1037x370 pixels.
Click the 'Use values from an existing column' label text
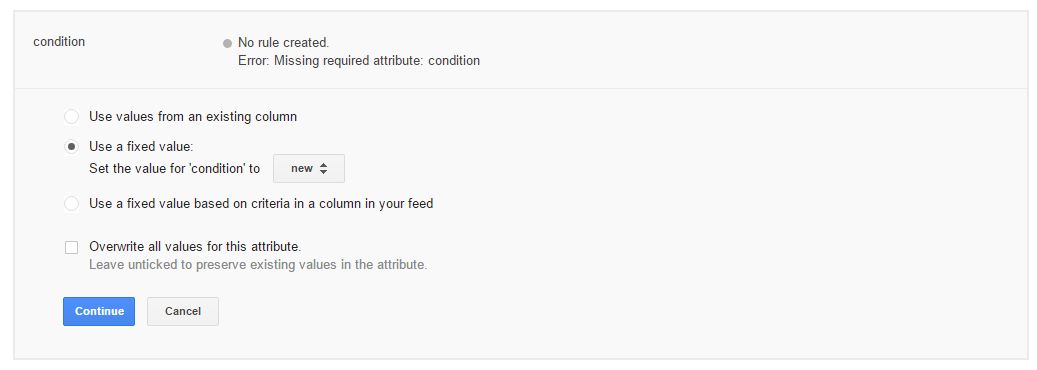(193, 117)
